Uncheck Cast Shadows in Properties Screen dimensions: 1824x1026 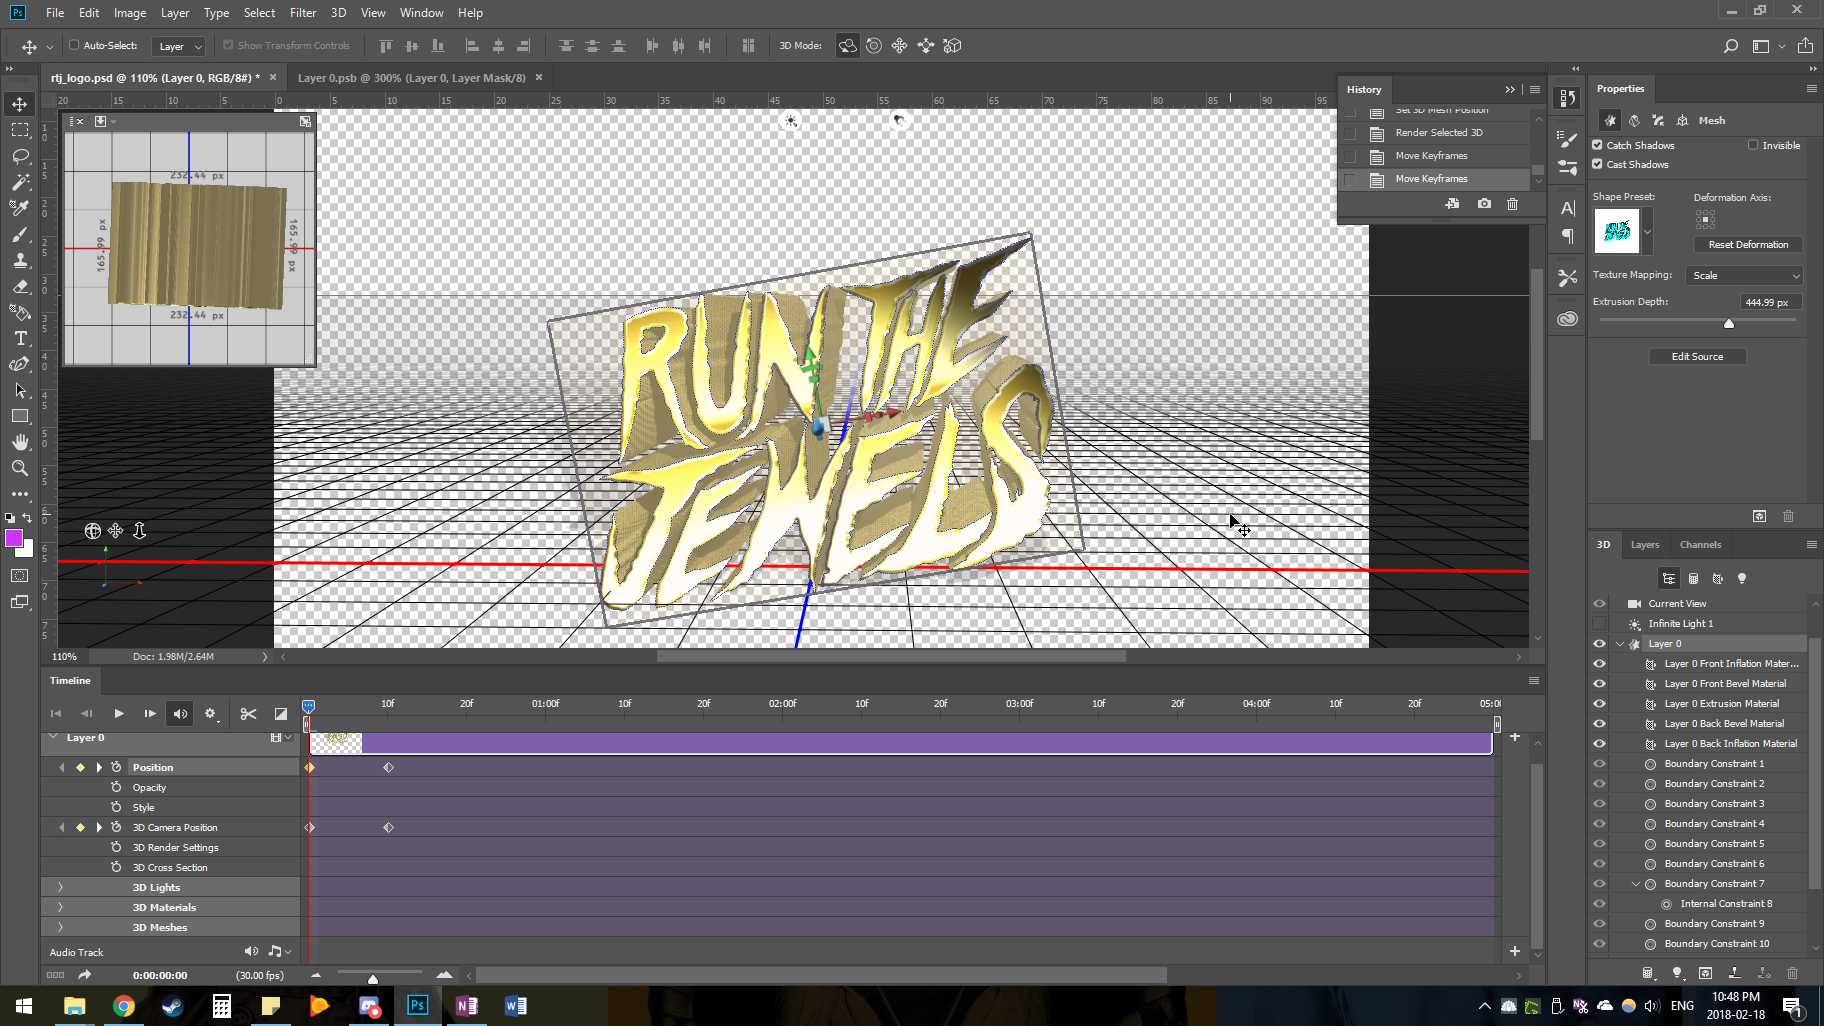[1597, 164]
